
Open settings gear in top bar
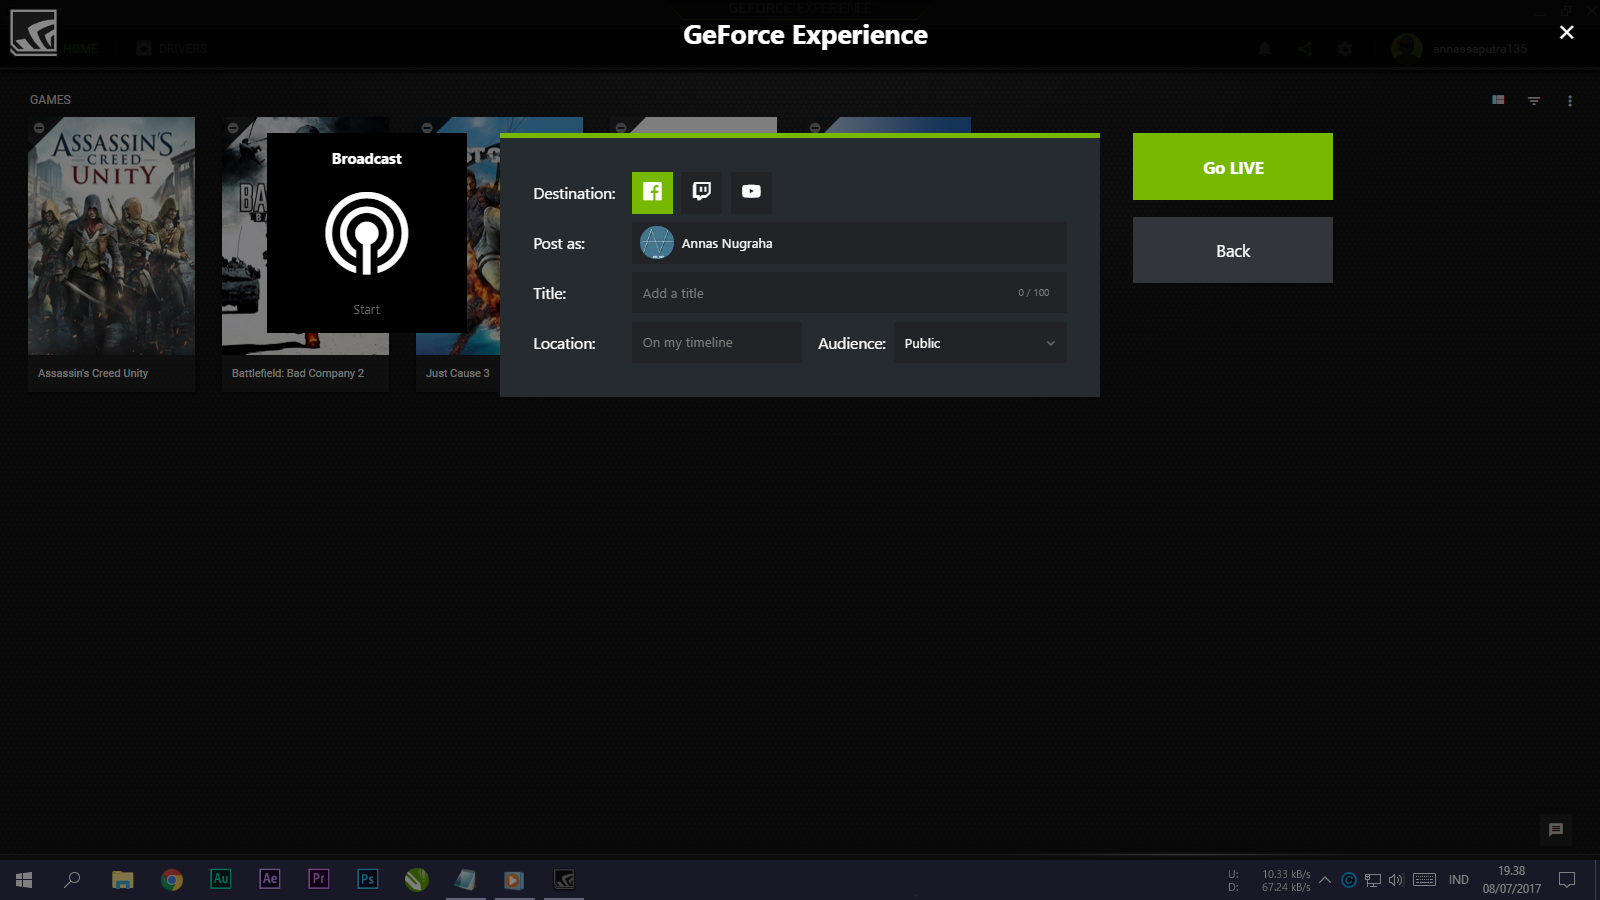click(x=1345, y=48)
